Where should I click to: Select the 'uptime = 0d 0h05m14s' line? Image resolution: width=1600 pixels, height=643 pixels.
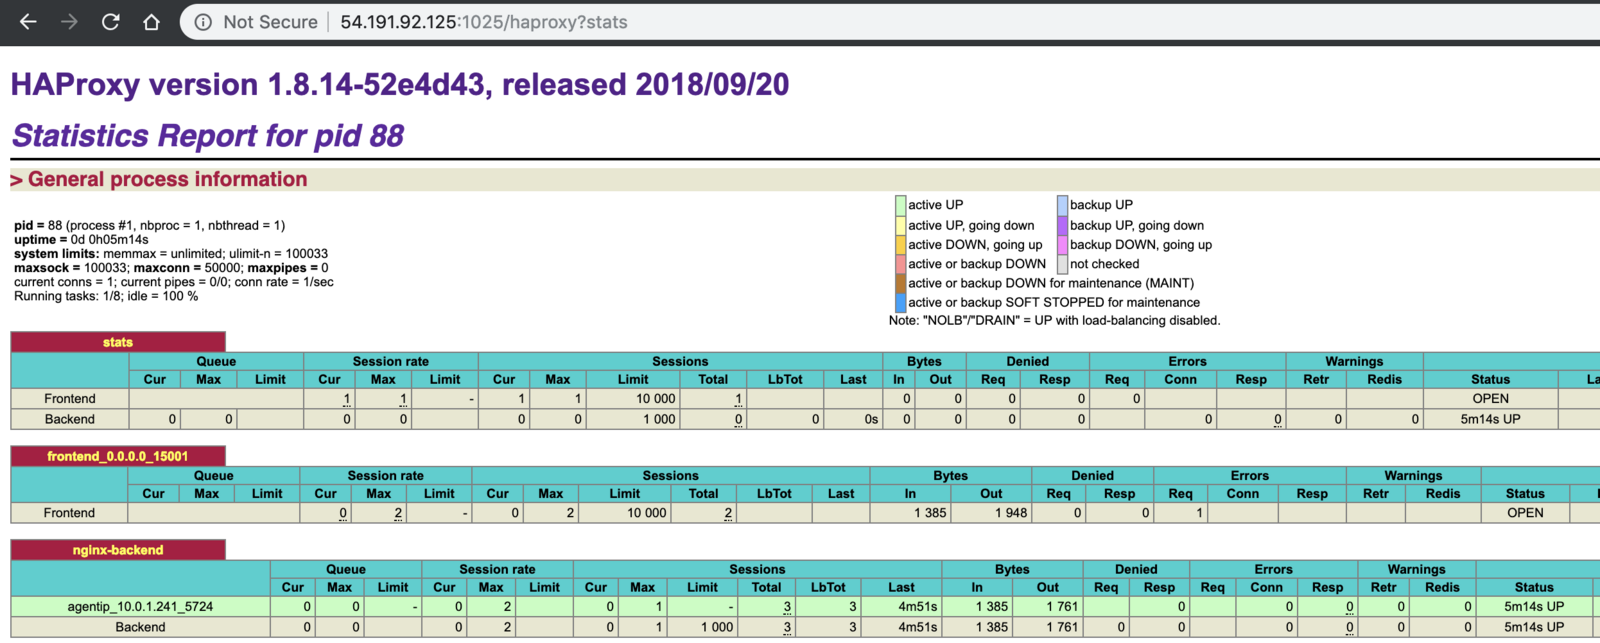81,240
